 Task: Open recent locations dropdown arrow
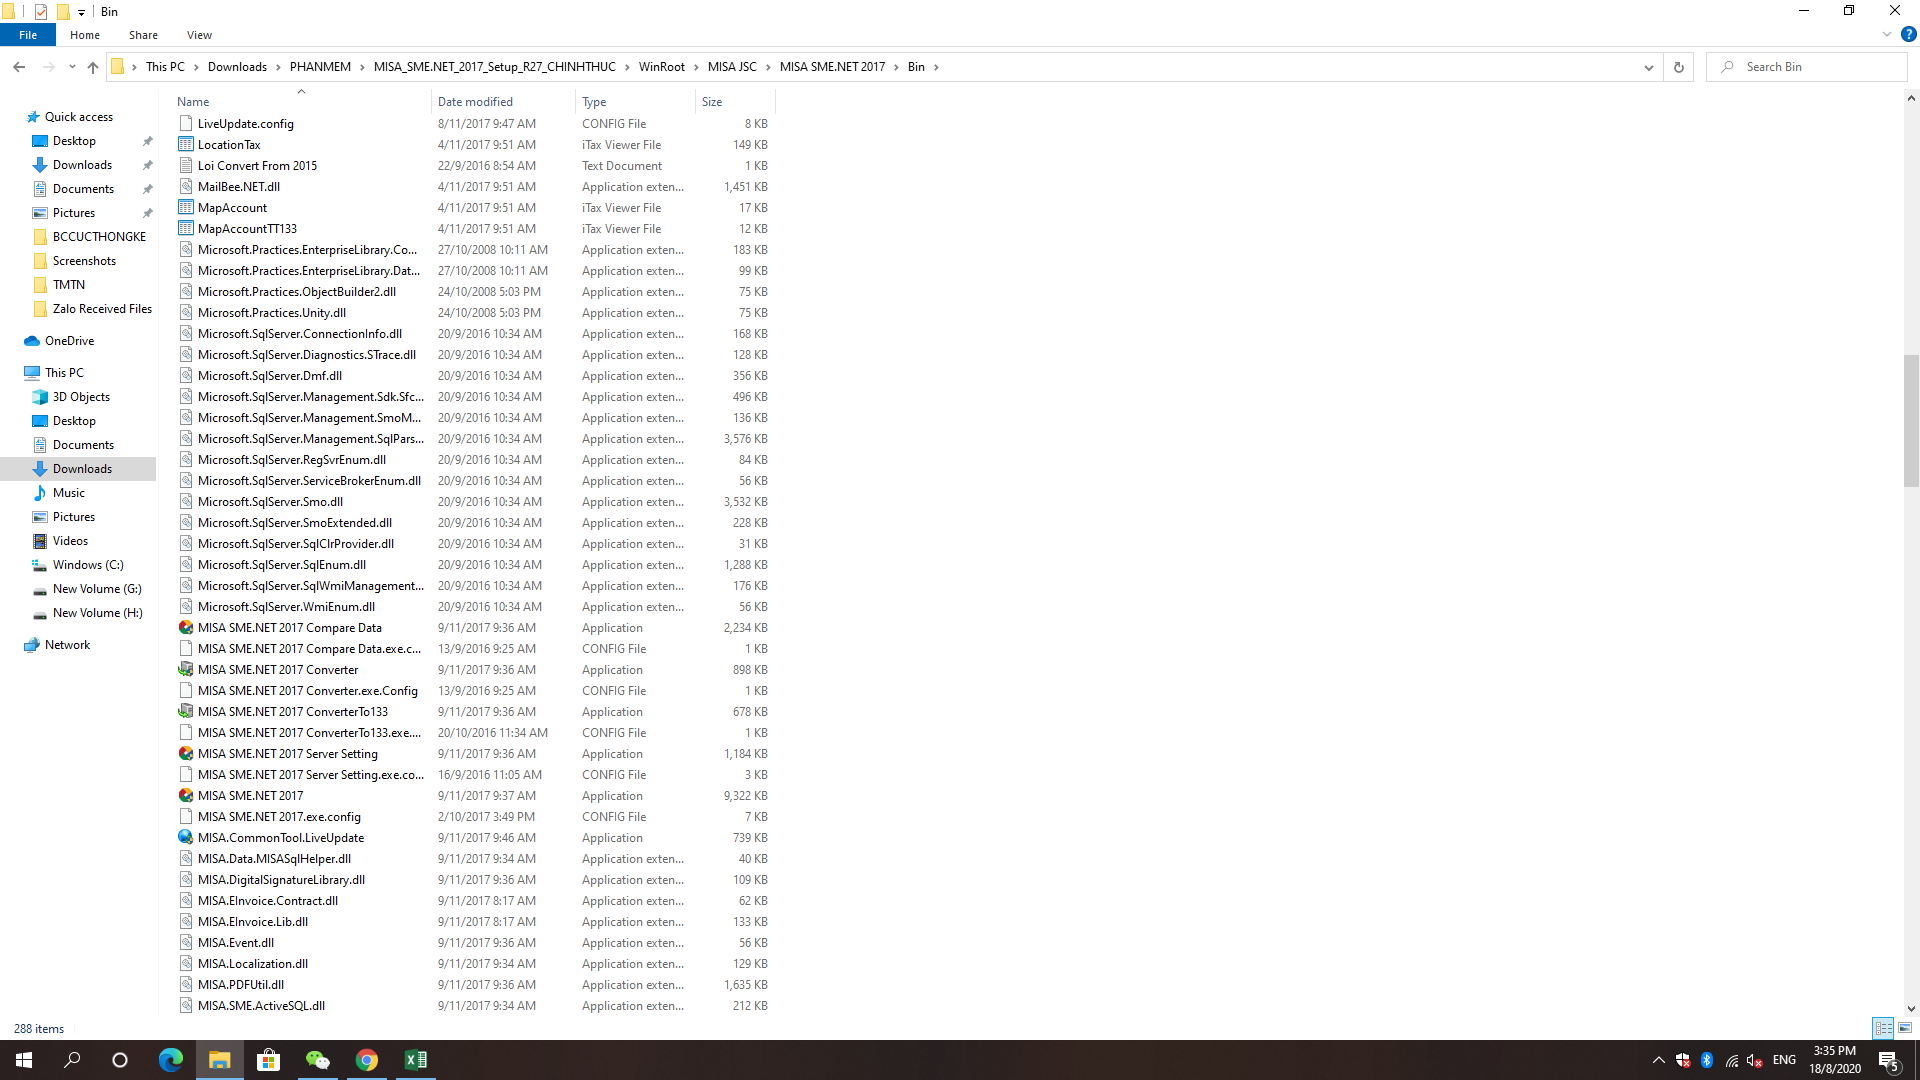[72, 67]
